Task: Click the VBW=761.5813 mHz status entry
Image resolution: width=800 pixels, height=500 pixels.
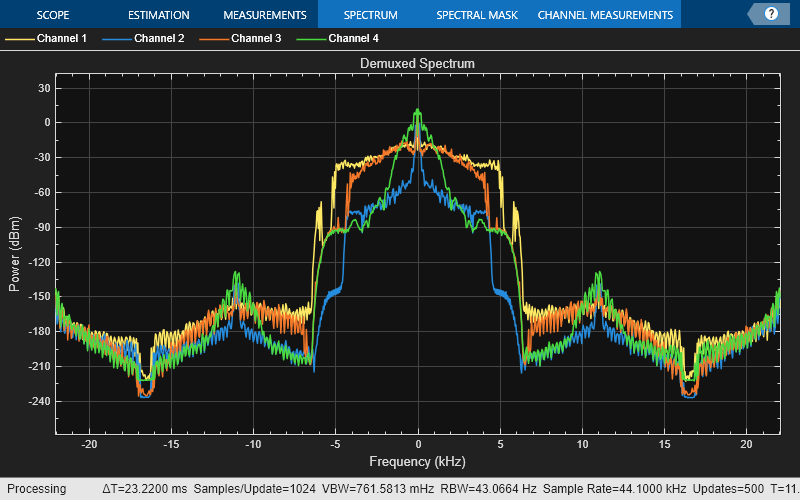Action: 378,489
